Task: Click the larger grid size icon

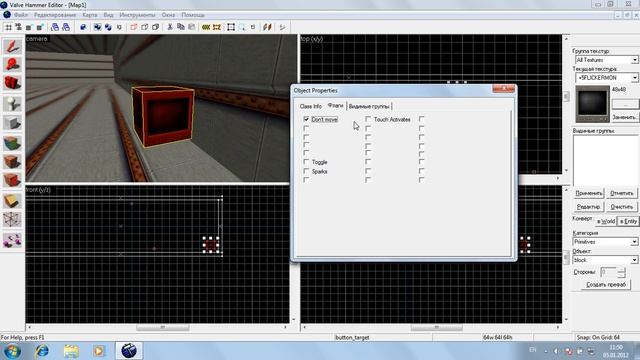Action: 40,27
